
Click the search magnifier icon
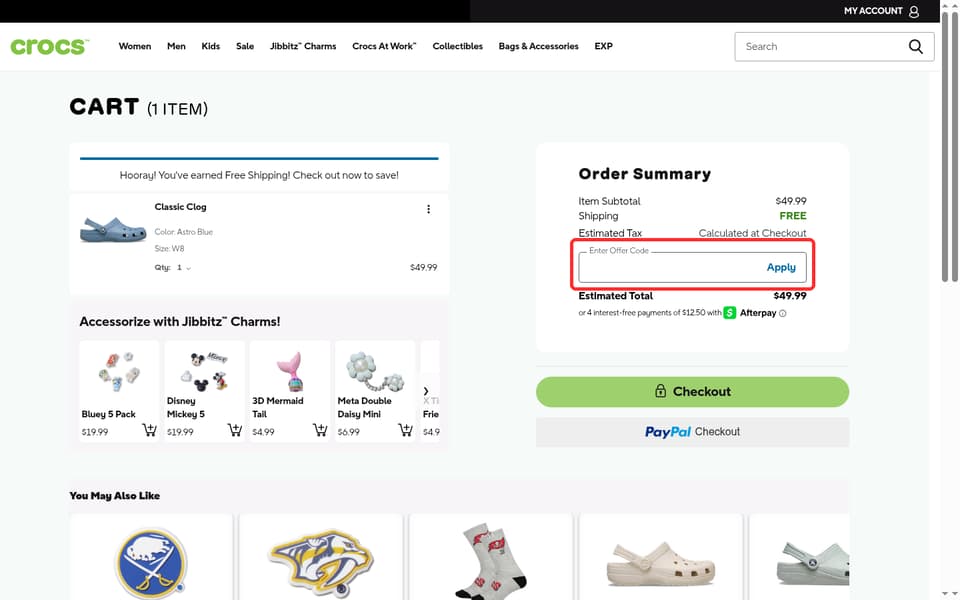pos(915,47)
